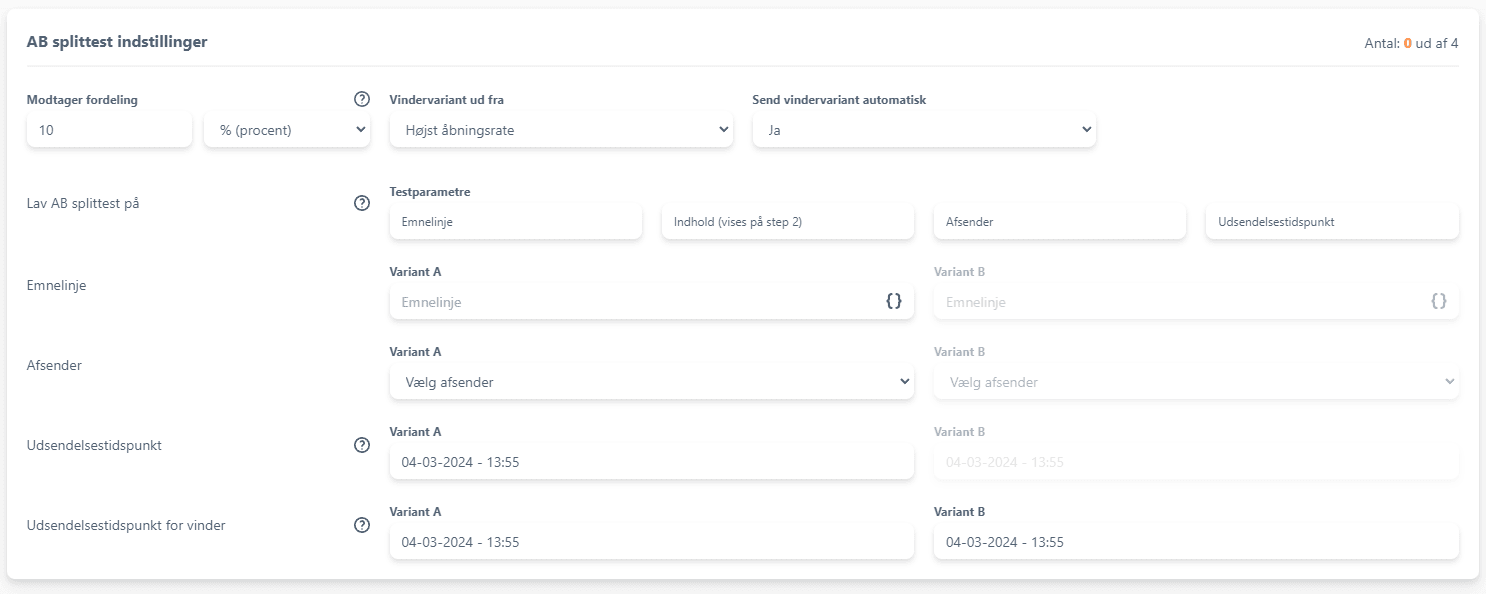Click help icon beside Lav AB splittest på
The height and width of the screenshot is (594, 1486).
[362, 203]
